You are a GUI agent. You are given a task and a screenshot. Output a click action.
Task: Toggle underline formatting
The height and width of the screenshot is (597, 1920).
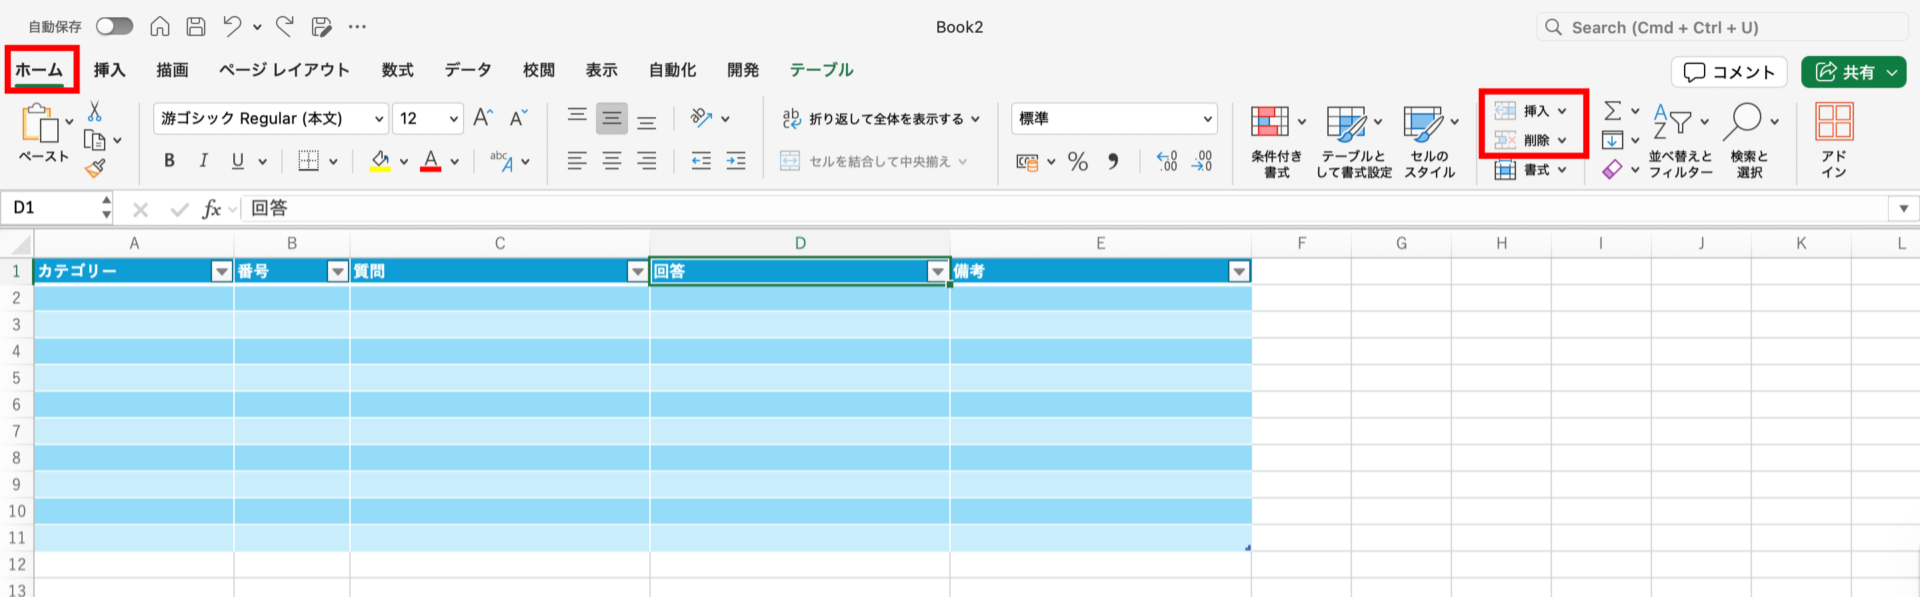point(238,161)
